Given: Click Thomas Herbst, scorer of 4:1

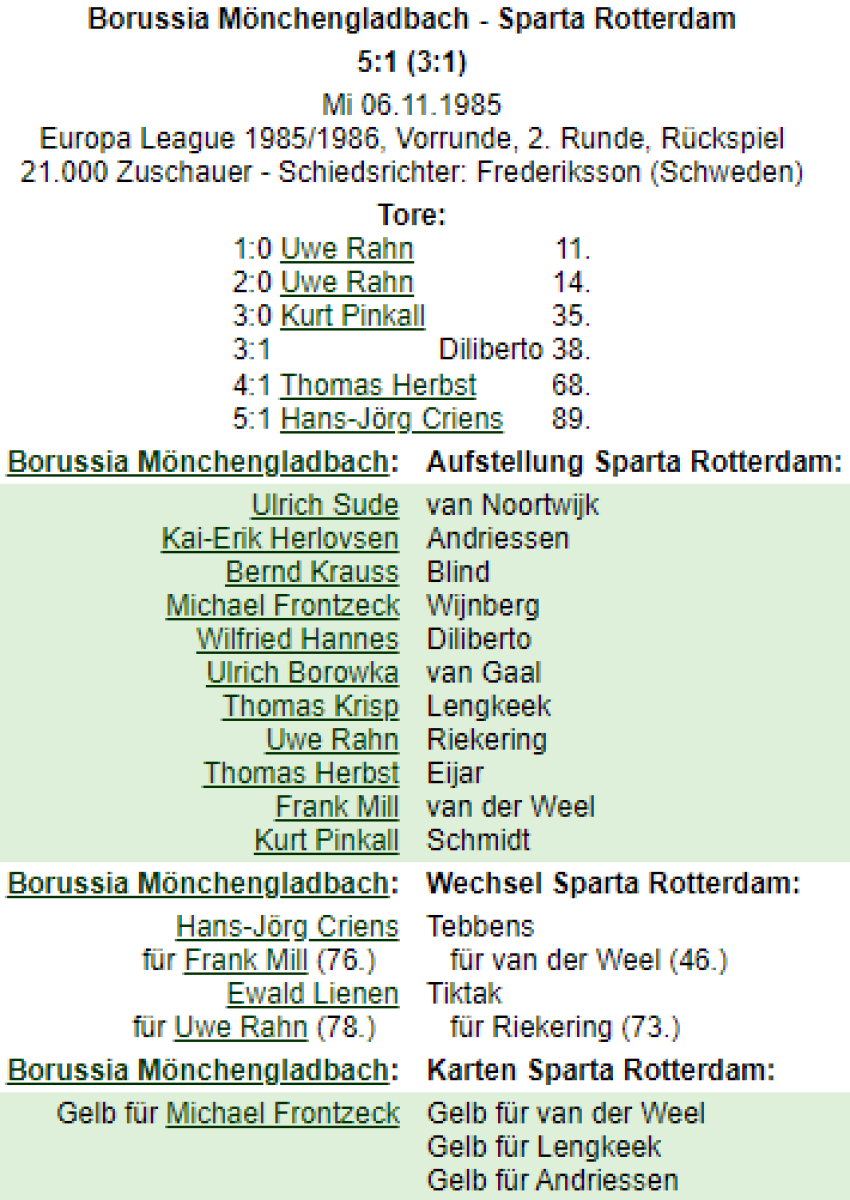Looking at the screenshot, I should [x=378, y=385].
